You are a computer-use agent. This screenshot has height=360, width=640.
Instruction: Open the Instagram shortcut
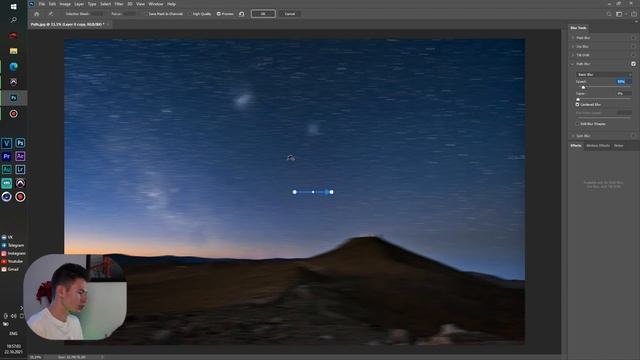tap(13, 253)
